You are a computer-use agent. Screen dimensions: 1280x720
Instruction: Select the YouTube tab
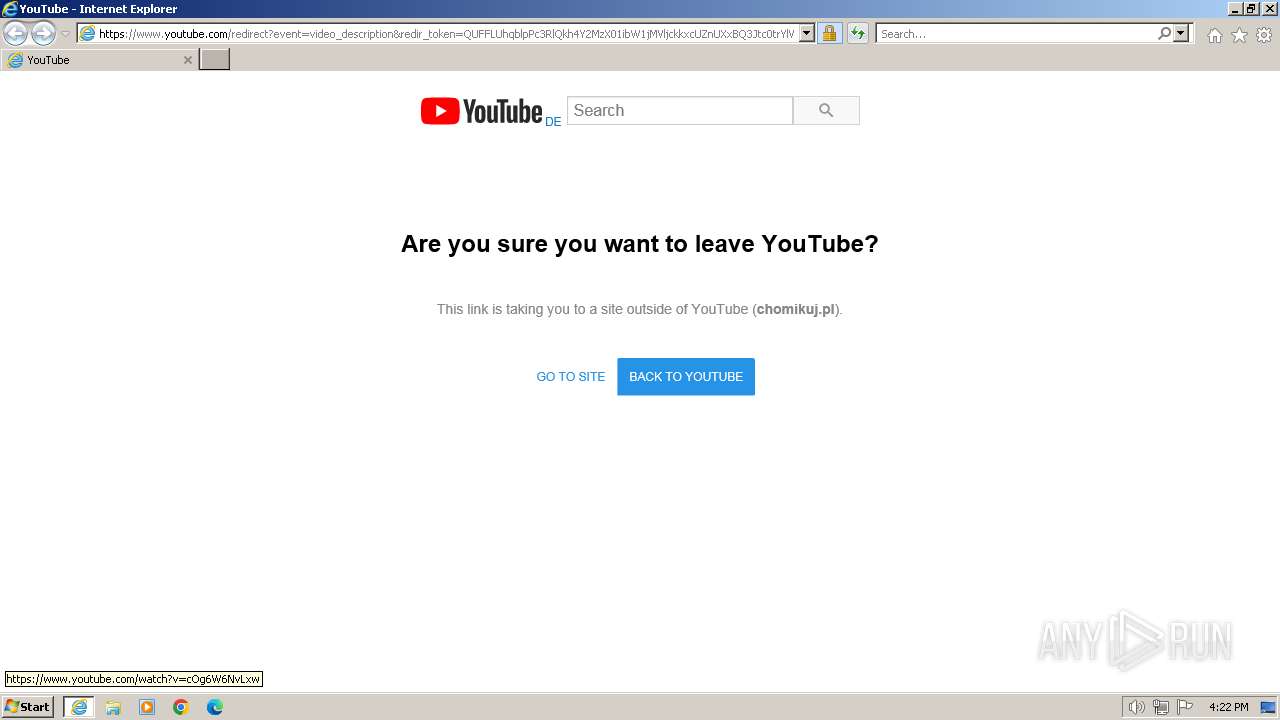click(x=99, y=60)
